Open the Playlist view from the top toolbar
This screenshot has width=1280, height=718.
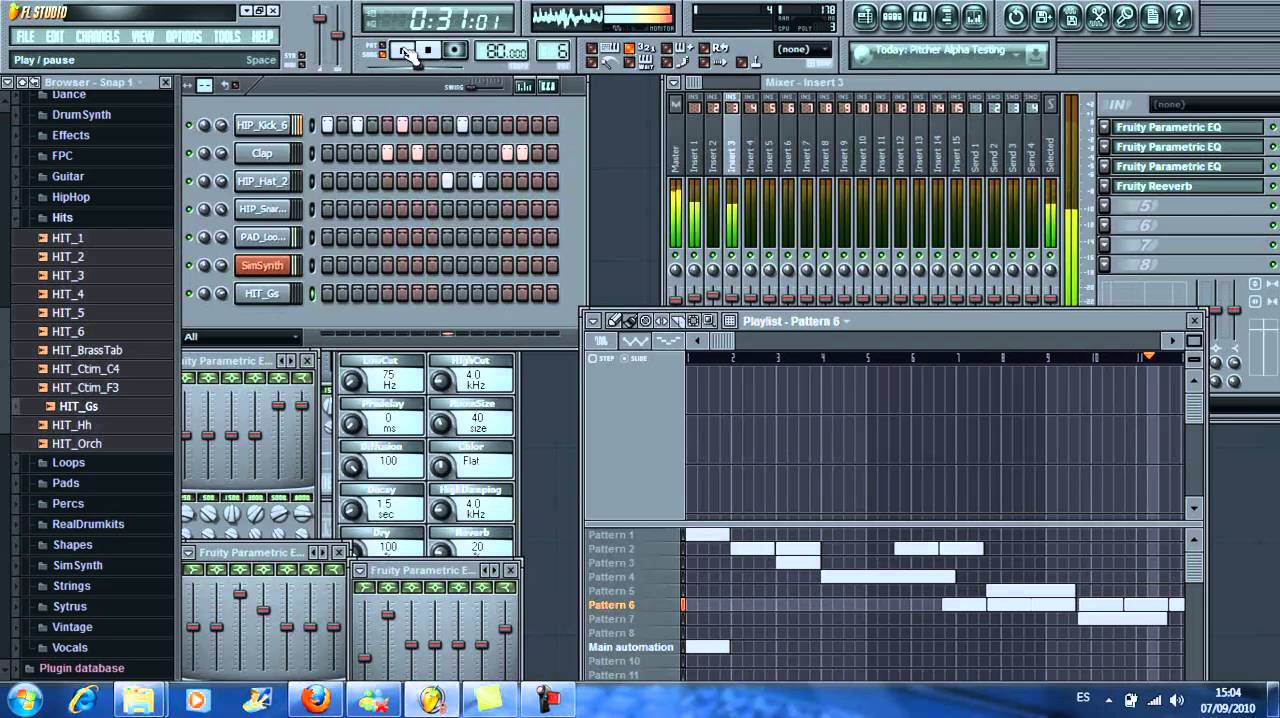pyautogui.click(x=867, y=16)
